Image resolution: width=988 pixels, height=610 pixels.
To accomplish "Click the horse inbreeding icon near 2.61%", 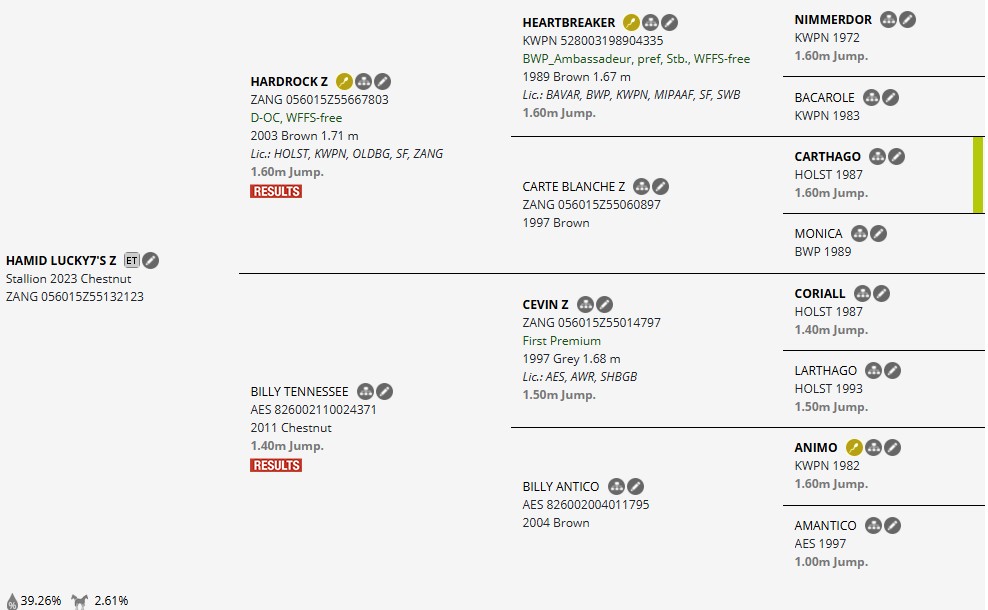I will click(80, 601).
